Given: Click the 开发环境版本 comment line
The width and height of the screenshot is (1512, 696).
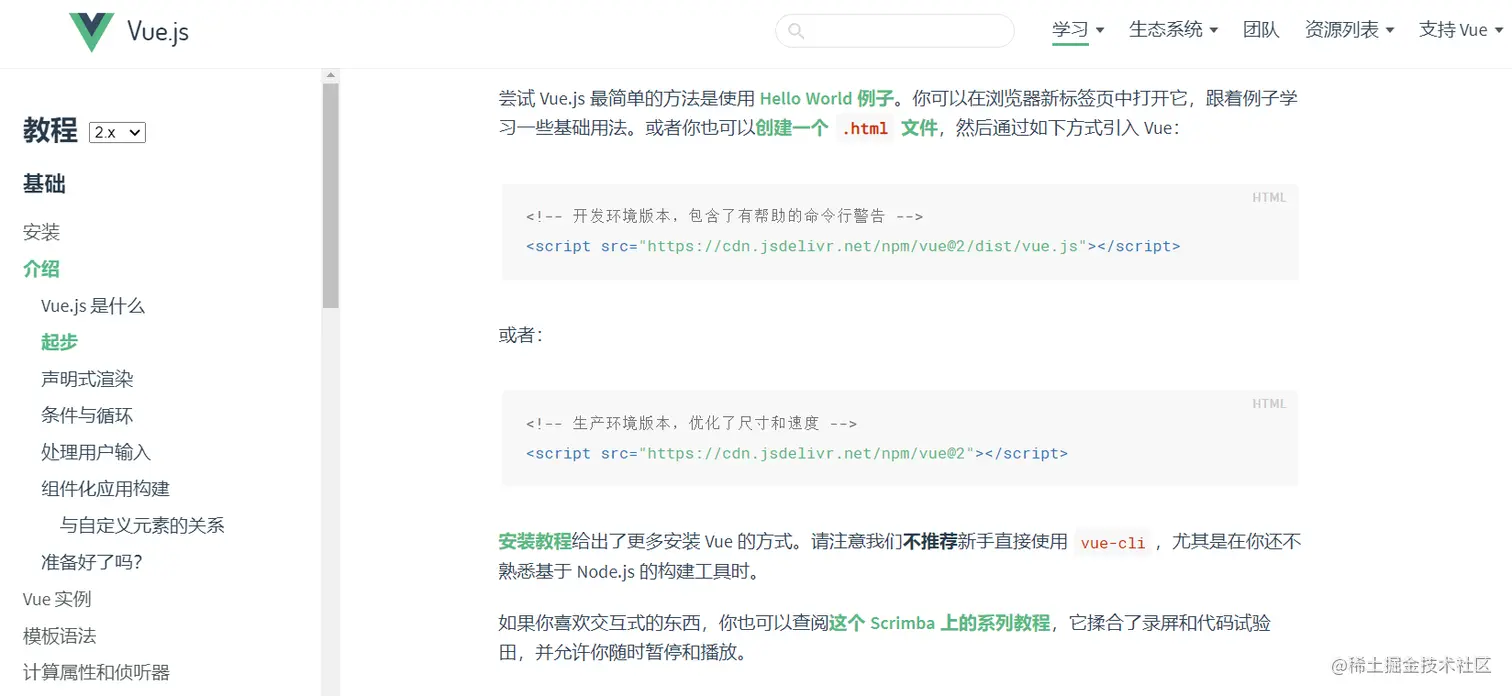Looking at the screenshot, I should pos(724,216).
